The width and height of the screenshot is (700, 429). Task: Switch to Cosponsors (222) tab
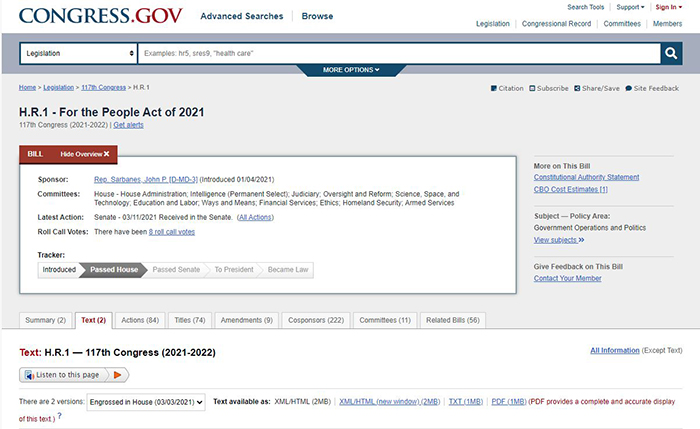[316, 320]
